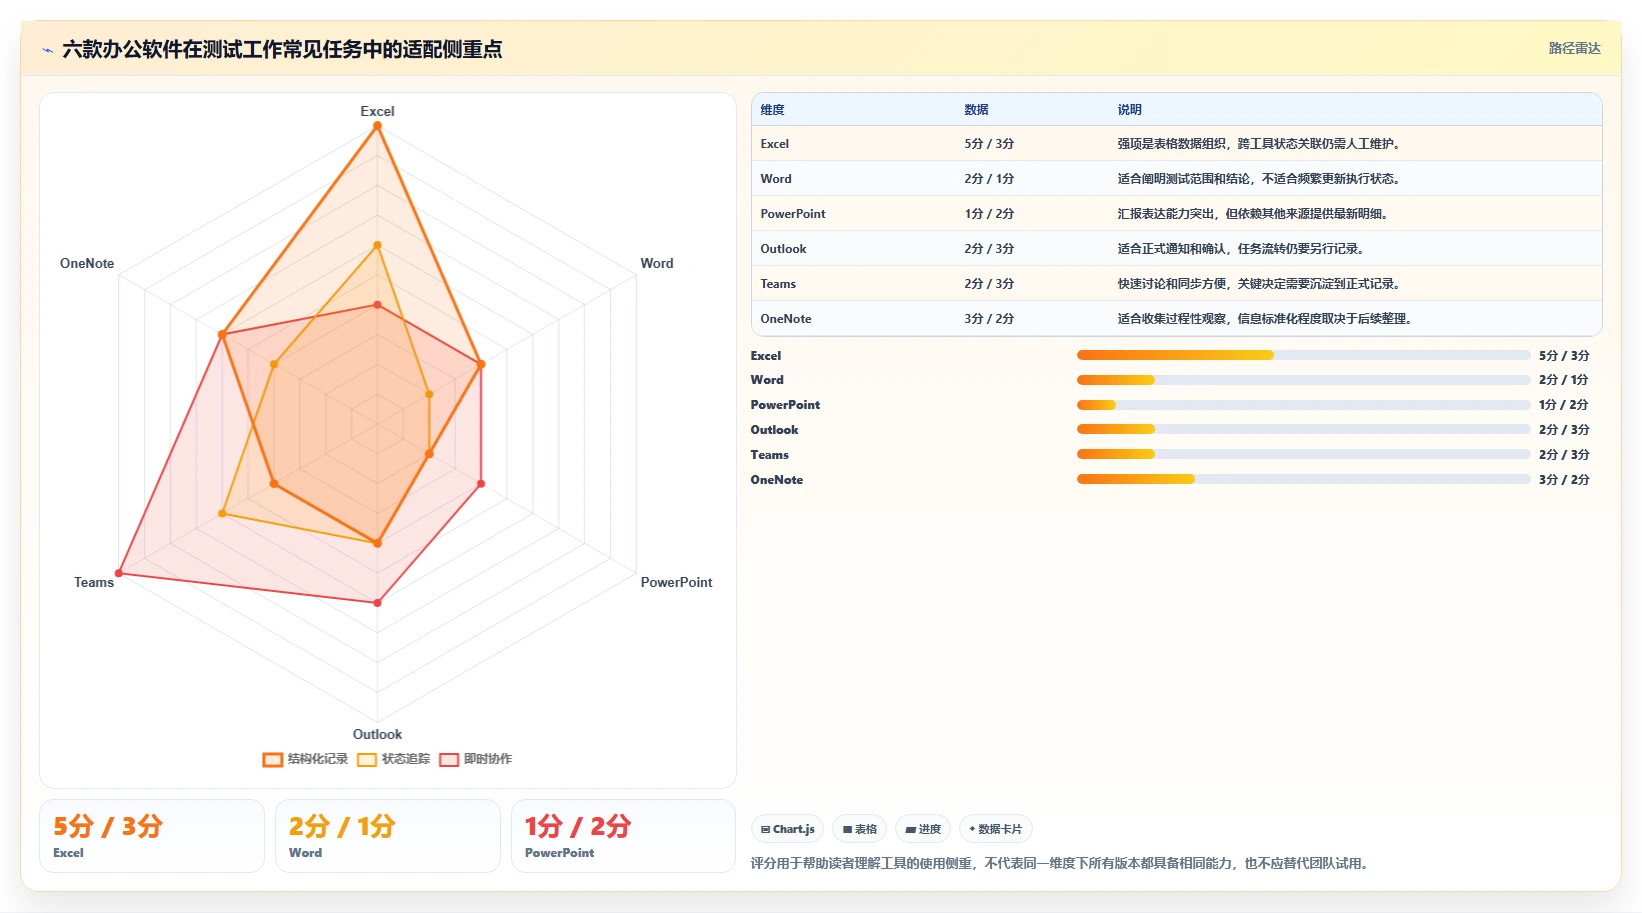Screen dimensions: 1642x913
Task: Click the Teams progress bar
Action: (x=1303, y=454)
